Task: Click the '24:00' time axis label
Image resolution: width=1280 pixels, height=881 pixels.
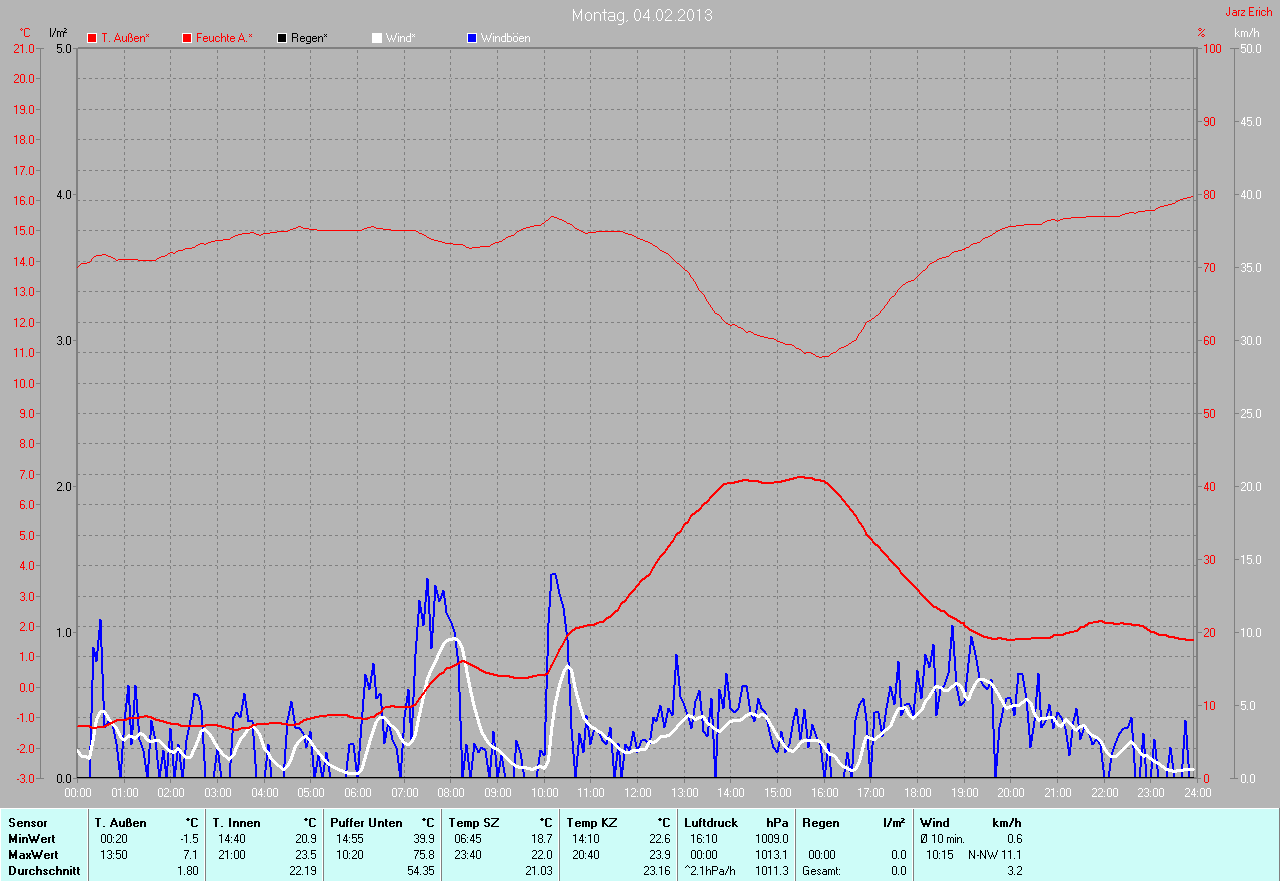Action: [1197, 793]
